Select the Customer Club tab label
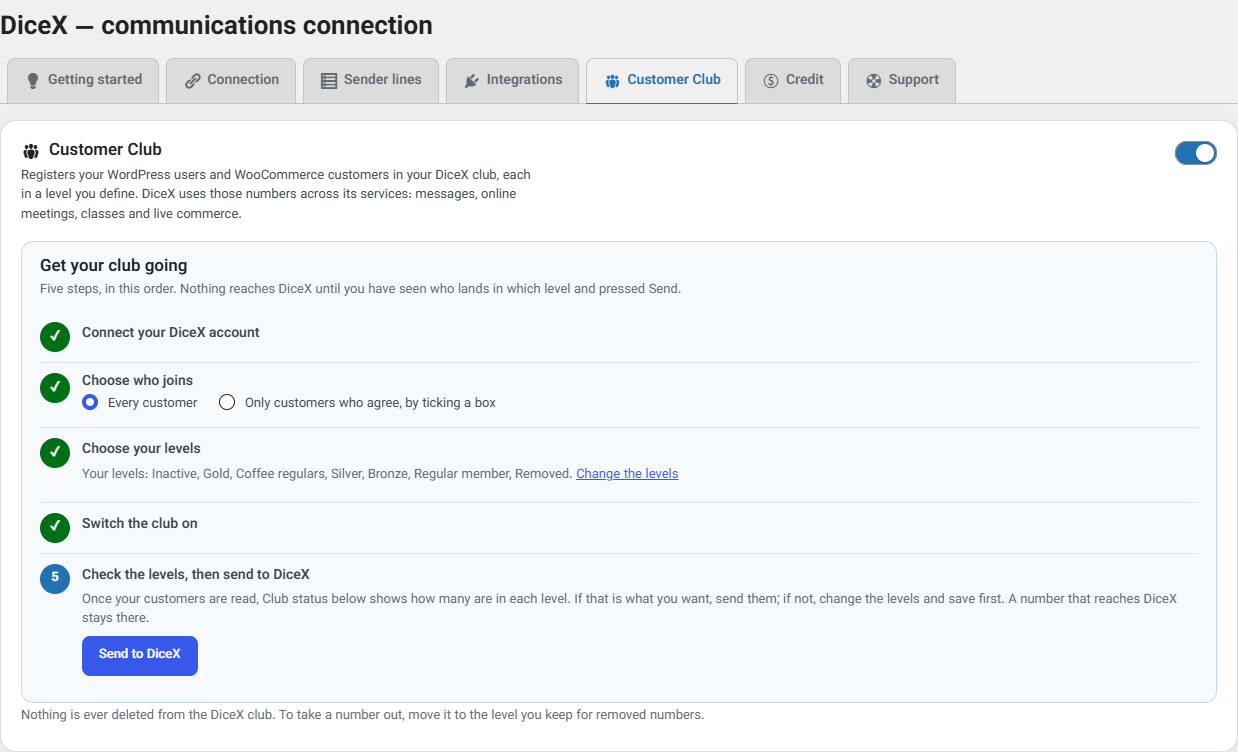1238x752 pixels. [674, 80]
